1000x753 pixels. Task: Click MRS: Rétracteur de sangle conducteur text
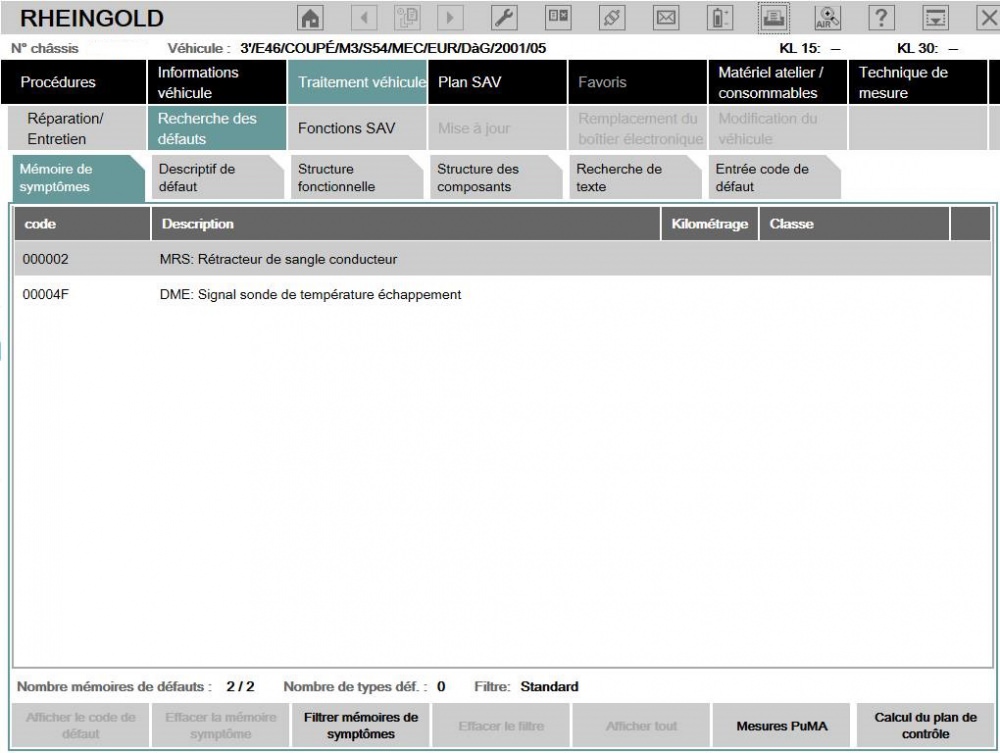point(278,260)
